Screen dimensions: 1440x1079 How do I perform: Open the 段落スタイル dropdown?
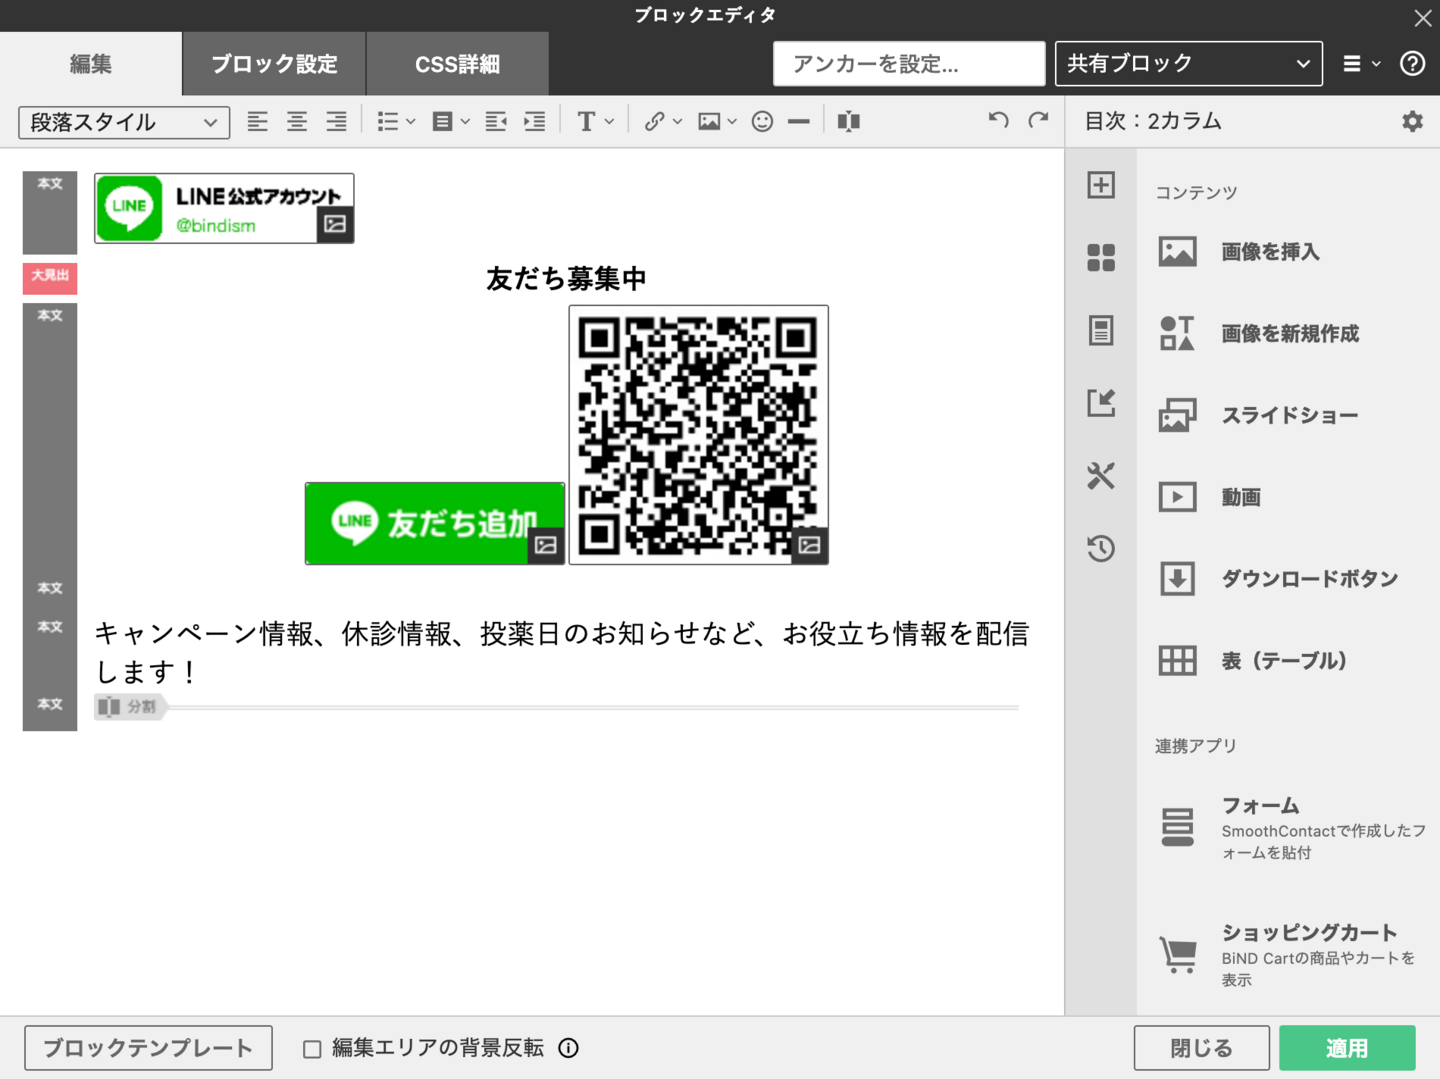124,122
